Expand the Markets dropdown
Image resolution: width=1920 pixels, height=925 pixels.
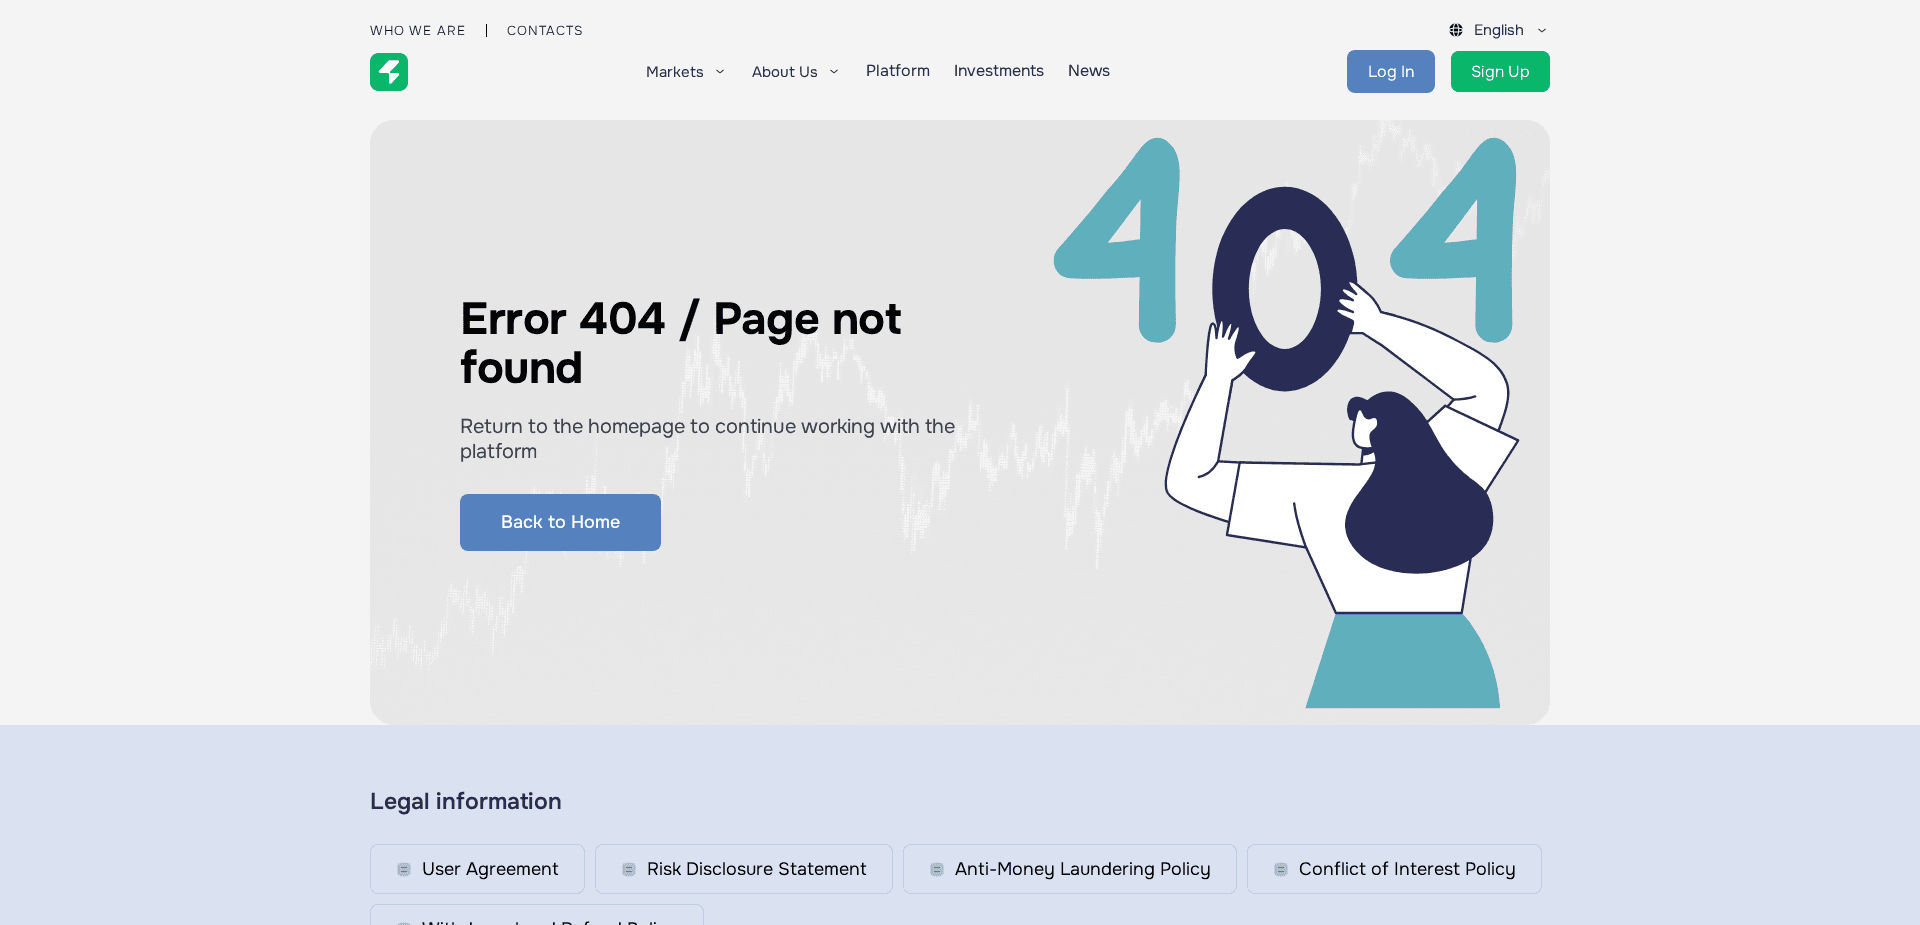(685, 71)
